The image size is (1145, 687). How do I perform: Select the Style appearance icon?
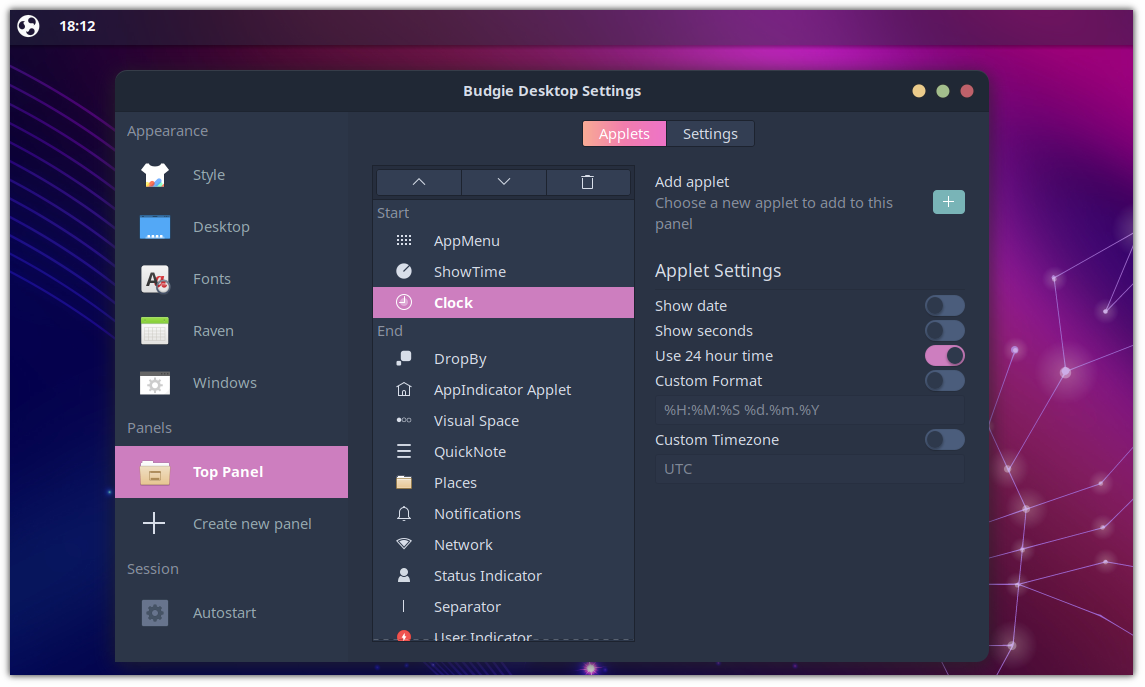155,174
